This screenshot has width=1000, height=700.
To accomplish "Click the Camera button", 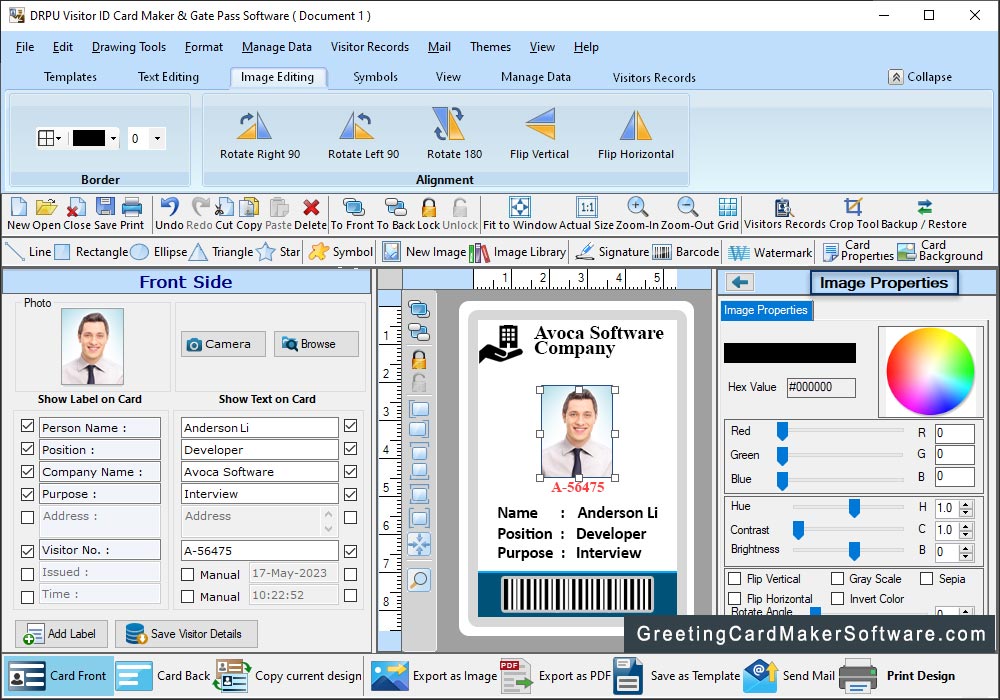I will pos(223,344).
